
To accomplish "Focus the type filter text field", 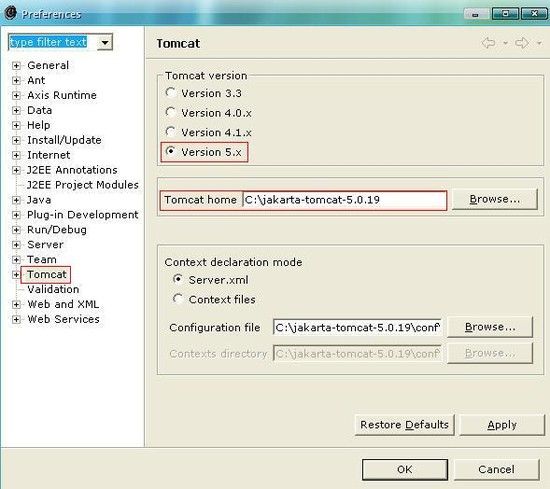I will point(52,42).
